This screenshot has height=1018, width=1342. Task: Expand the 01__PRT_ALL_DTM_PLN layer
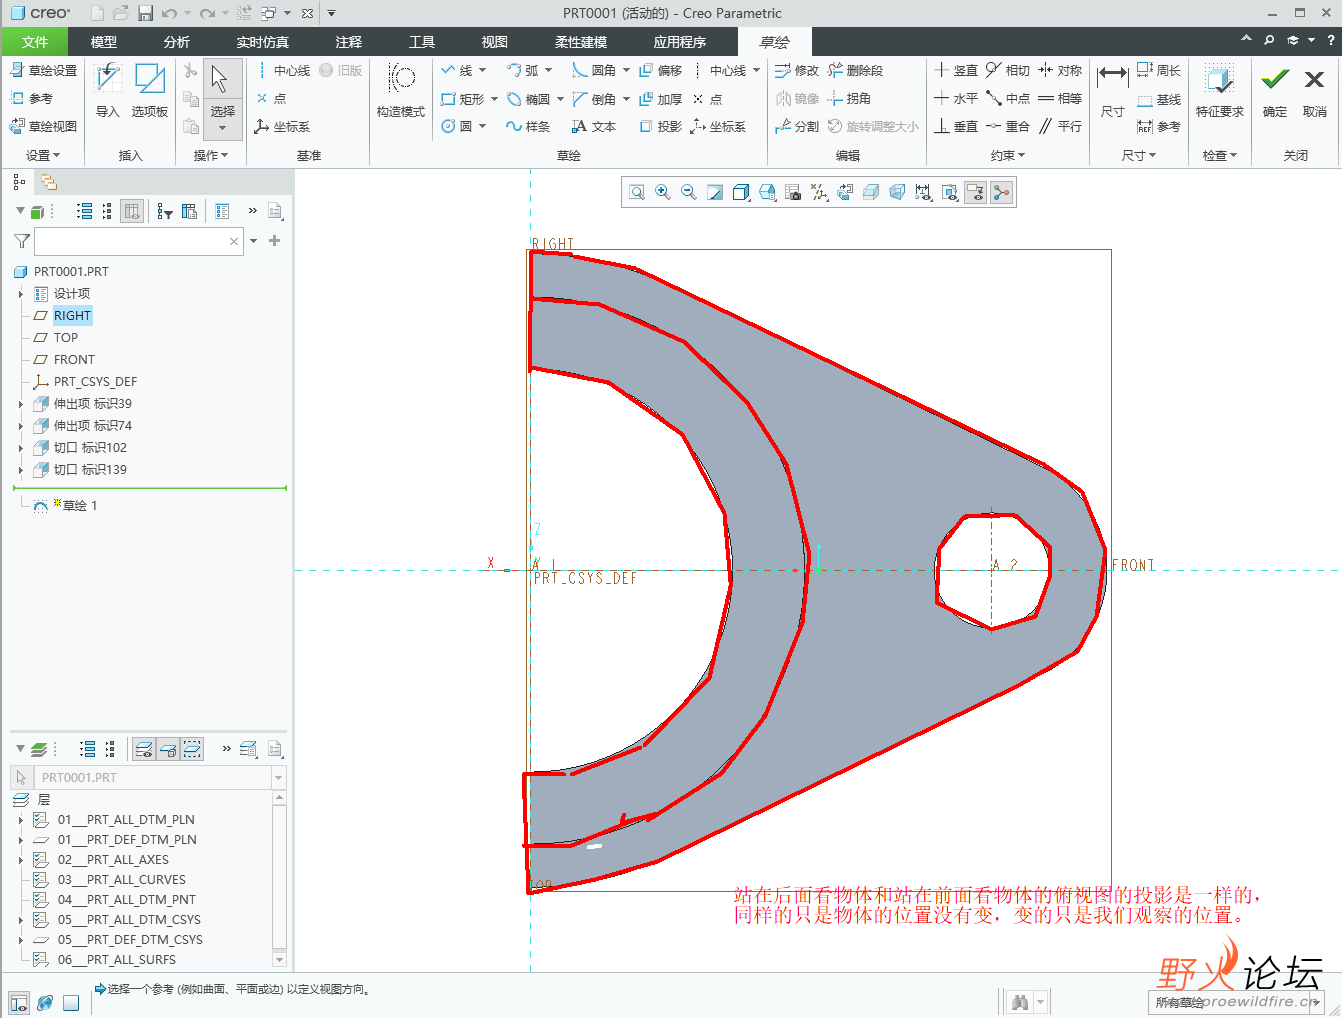tap(21, 820)
